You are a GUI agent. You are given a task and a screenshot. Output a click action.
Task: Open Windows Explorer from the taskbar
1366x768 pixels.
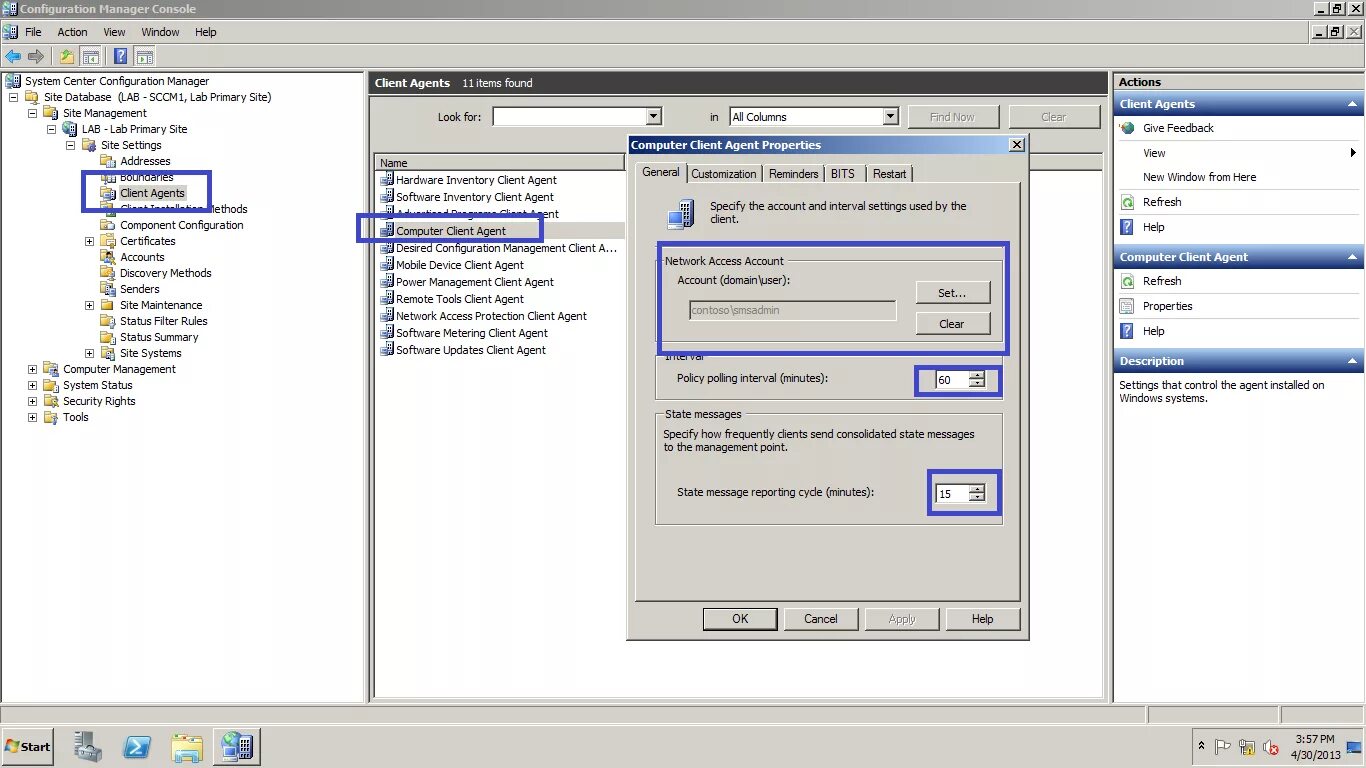(187, 747)
